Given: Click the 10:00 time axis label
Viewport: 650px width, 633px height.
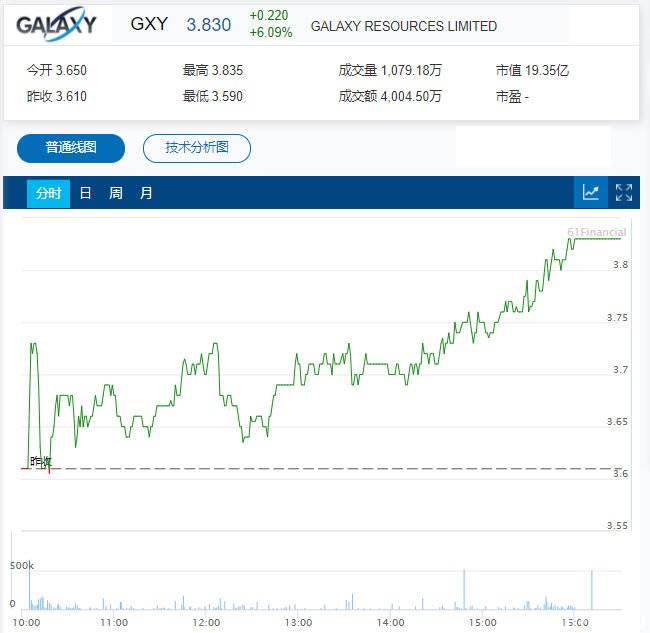Looking at the screenshot, I should pos(27,623).
